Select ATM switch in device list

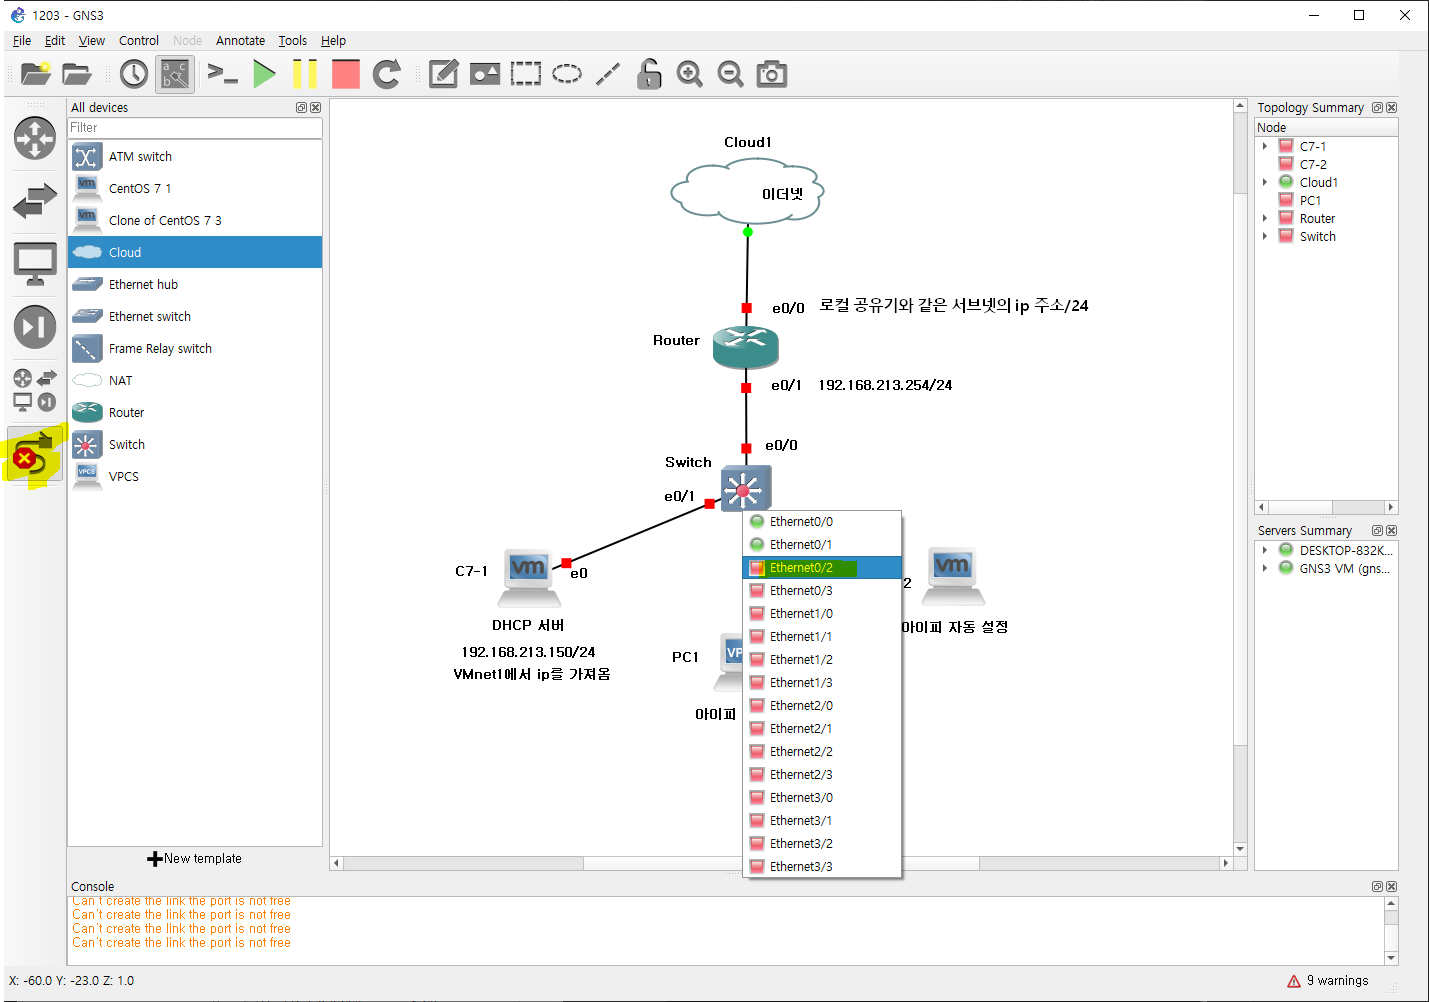coord(195,157)
